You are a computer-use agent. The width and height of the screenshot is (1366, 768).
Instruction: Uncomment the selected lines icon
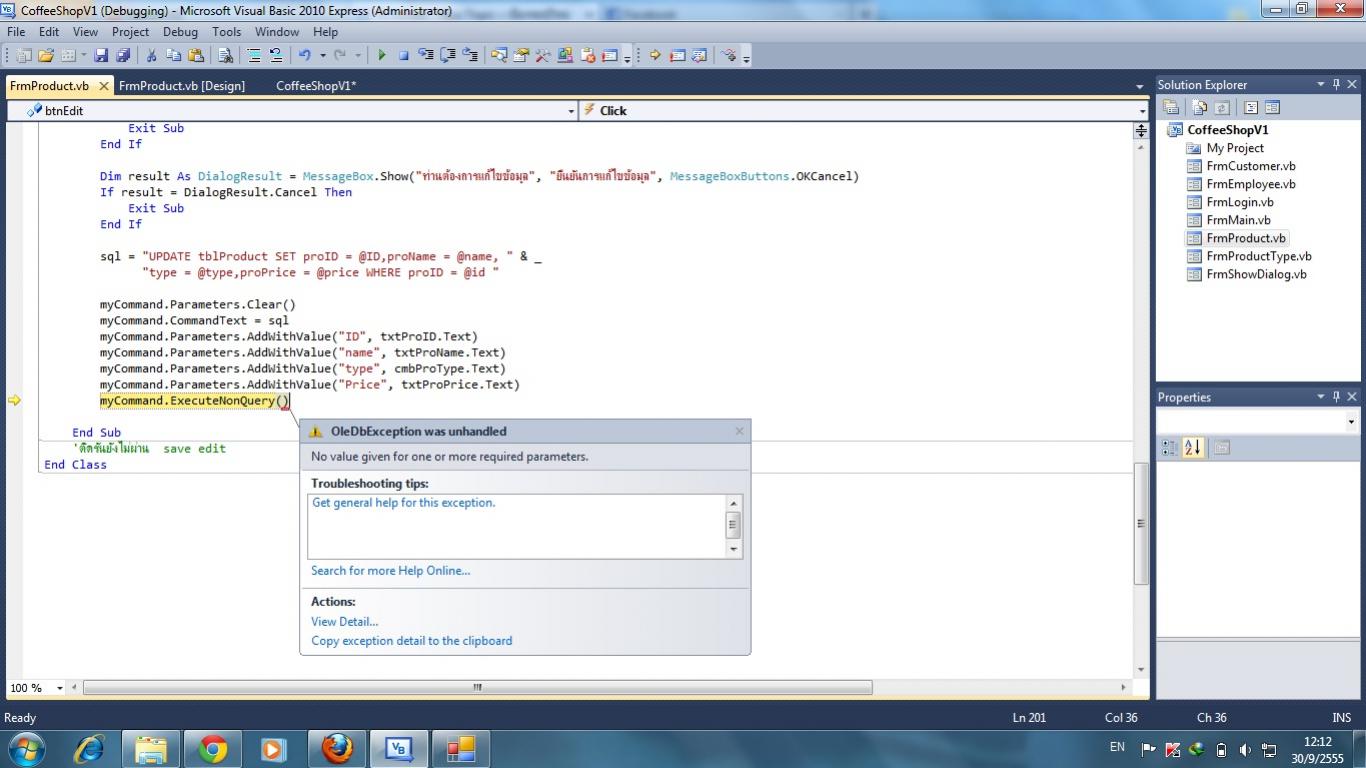[x=276, y=56]
